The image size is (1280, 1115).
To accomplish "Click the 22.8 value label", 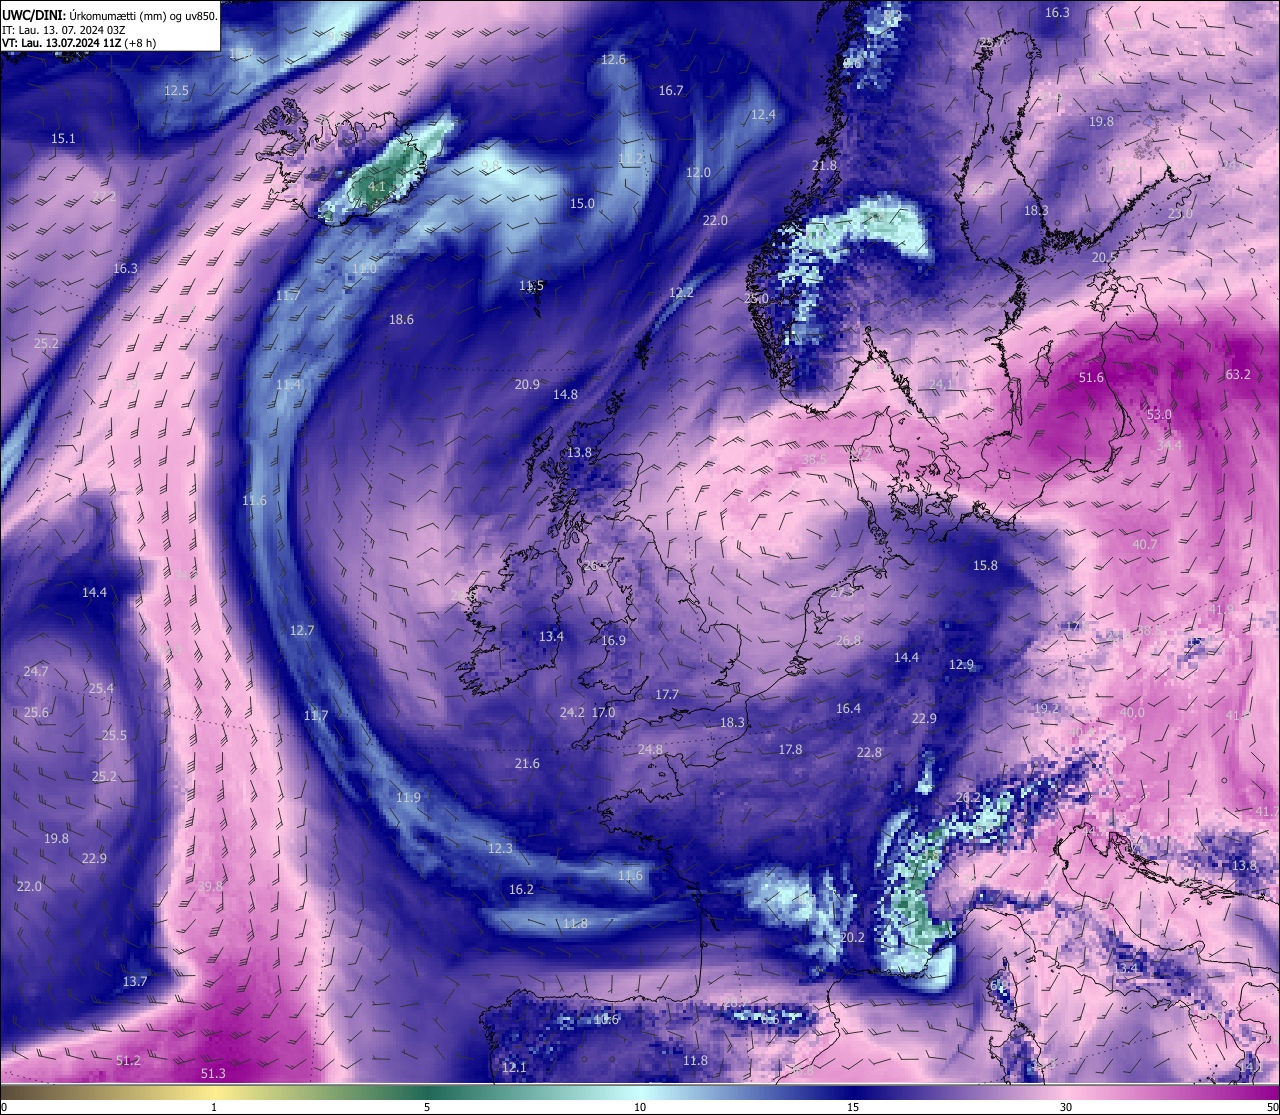I will tap(869, 753).
